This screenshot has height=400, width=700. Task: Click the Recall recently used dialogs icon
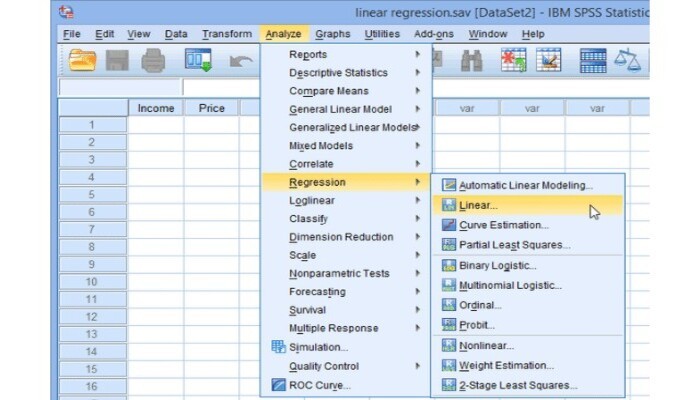(x=198, y=60)
